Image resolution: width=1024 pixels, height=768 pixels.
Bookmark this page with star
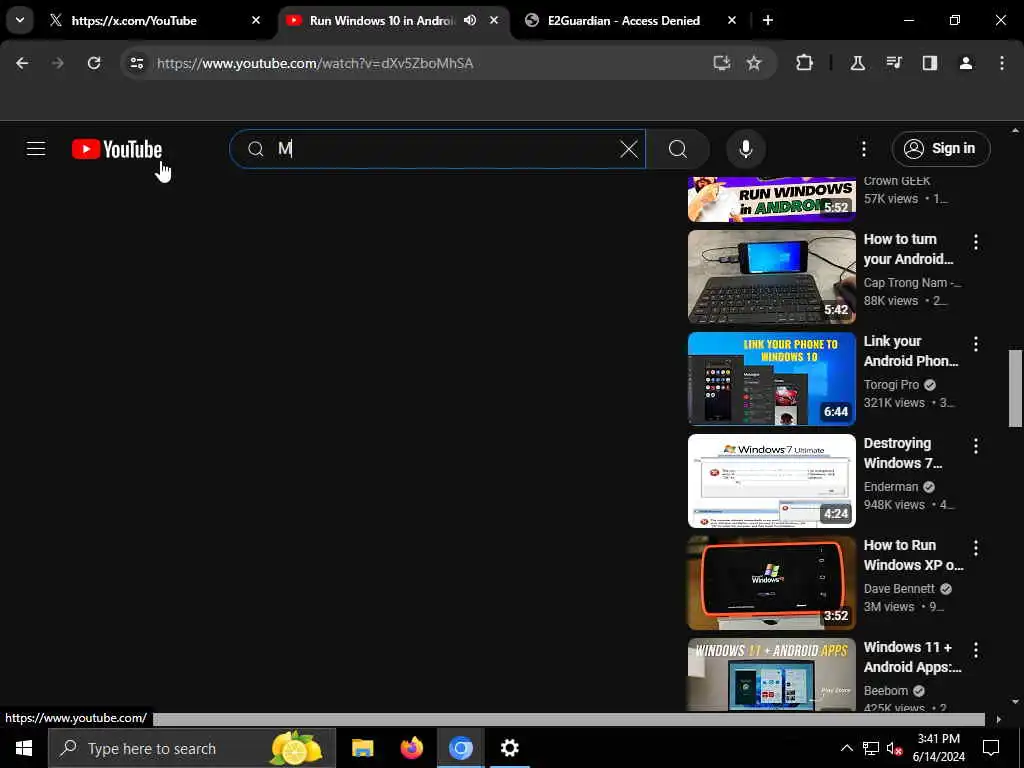point(754,63)
